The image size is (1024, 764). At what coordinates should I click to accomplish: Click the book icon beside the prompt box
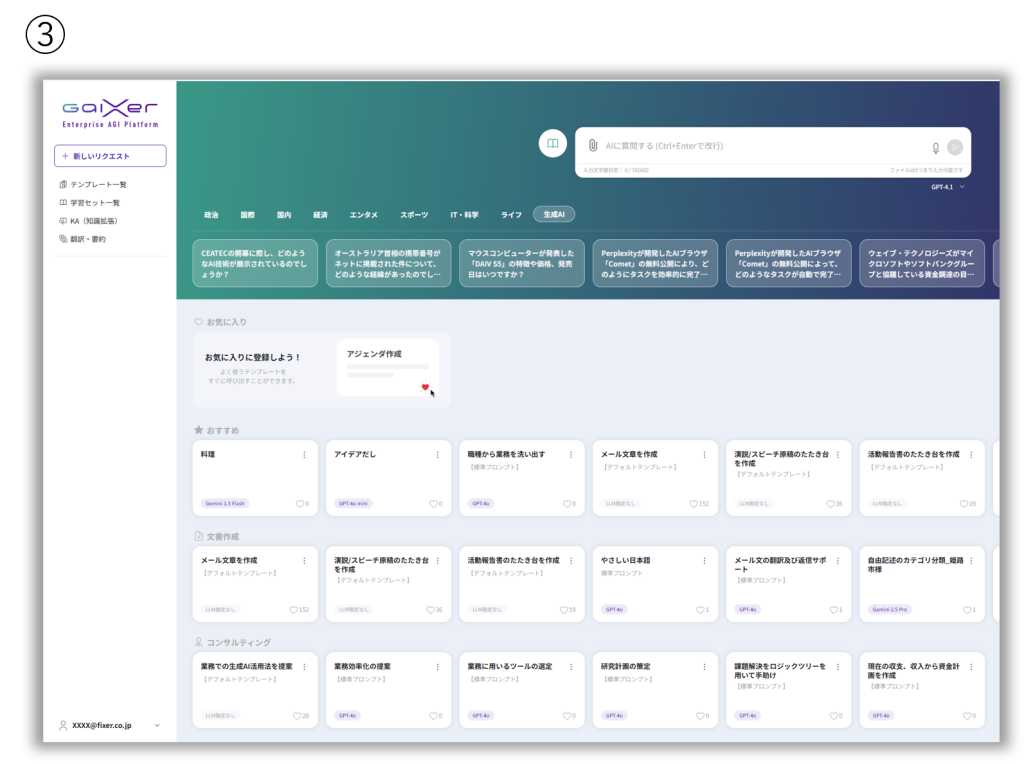click(x=552, y=145)
